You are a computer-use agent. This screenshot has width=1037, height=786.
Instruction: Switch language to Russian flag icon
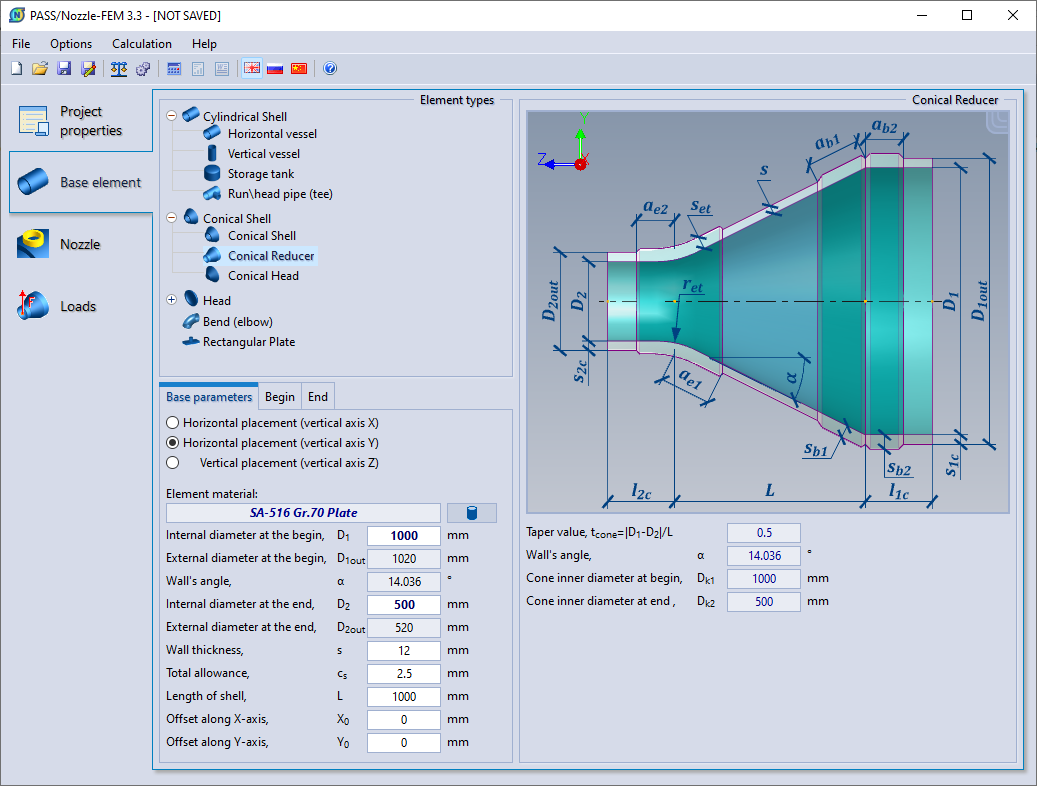(275, 68)
